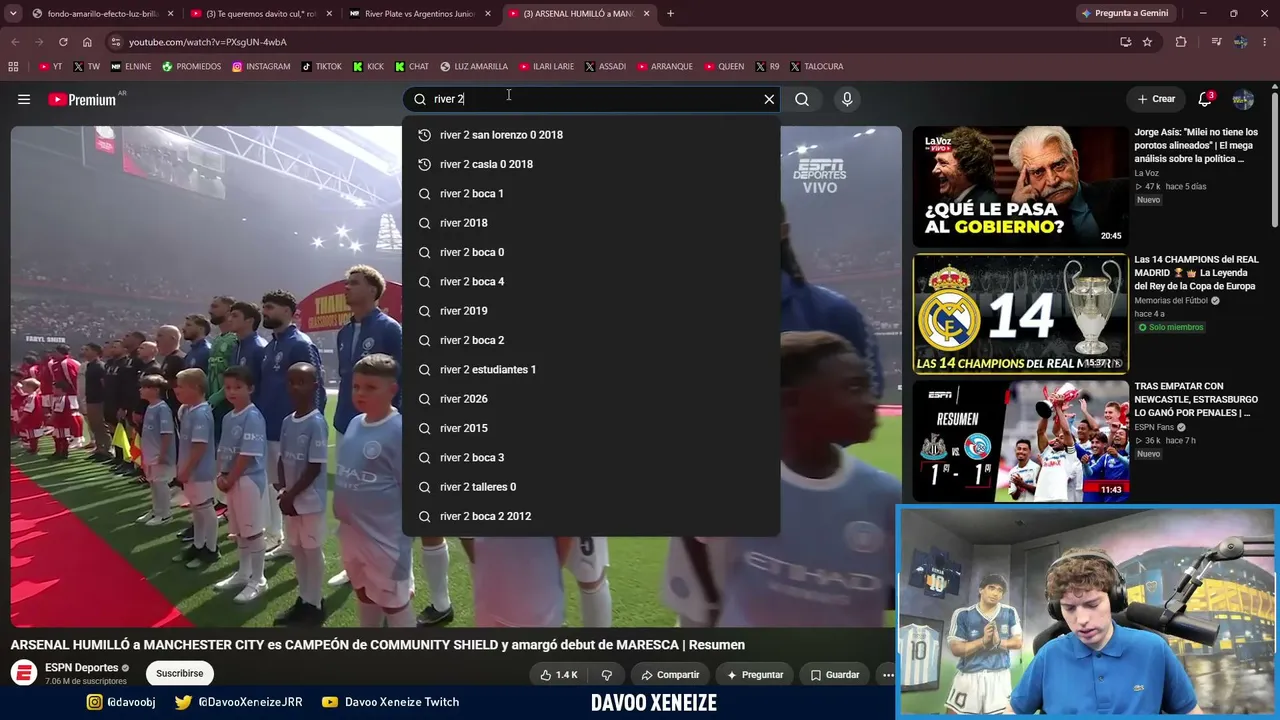Select suggestion river 2 estudiantes 1
This screenshot has width=1280, height=720.
pos(591,370)
